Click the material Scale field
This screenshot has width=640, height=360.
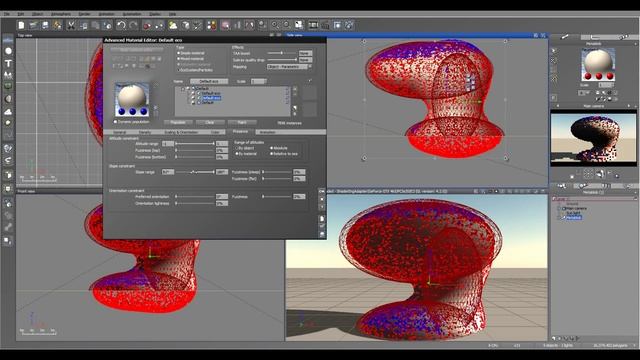pos(258,81)
